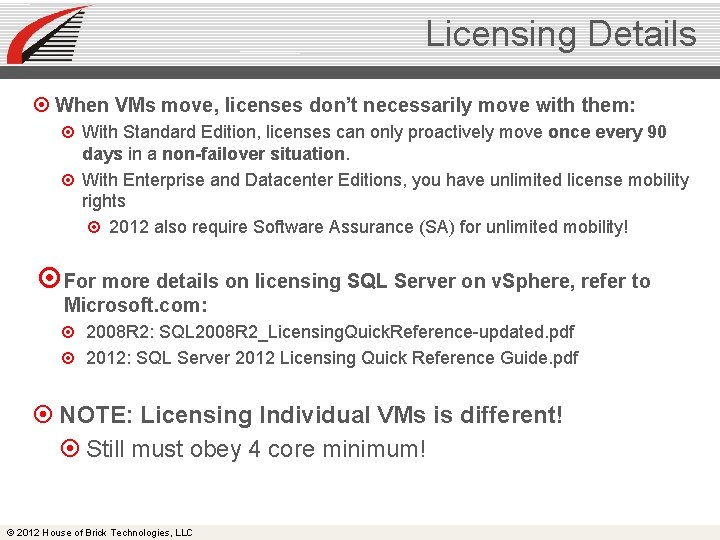Click the bullet icon beside 'Still must obey'
The width and height of the screenshot is (720, 540).
pos(70,448)
